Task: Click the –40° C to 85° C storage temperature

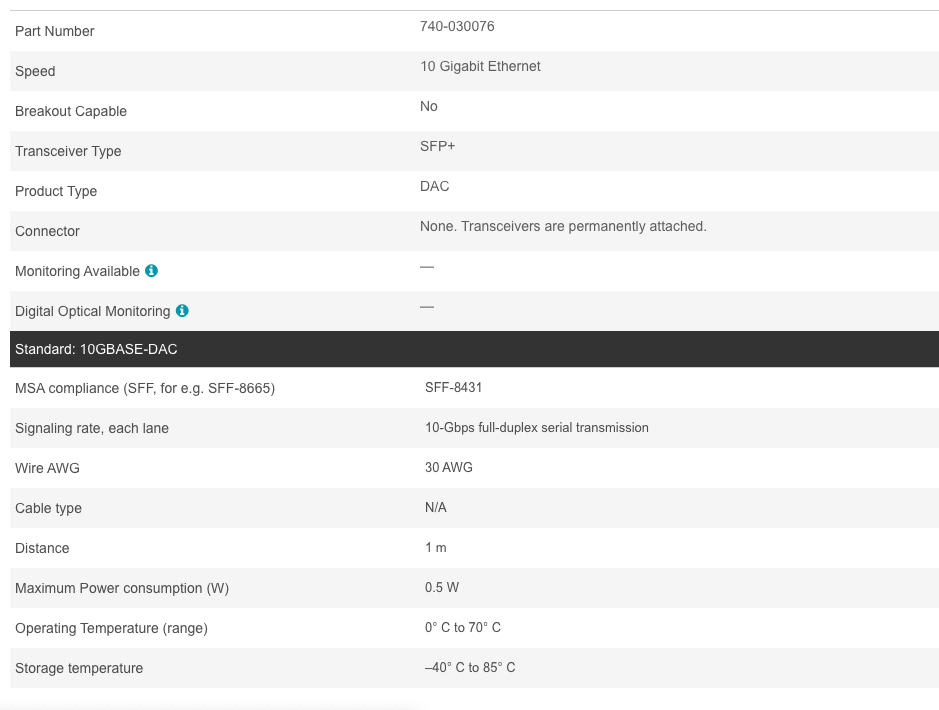Action: click(469, 667)
